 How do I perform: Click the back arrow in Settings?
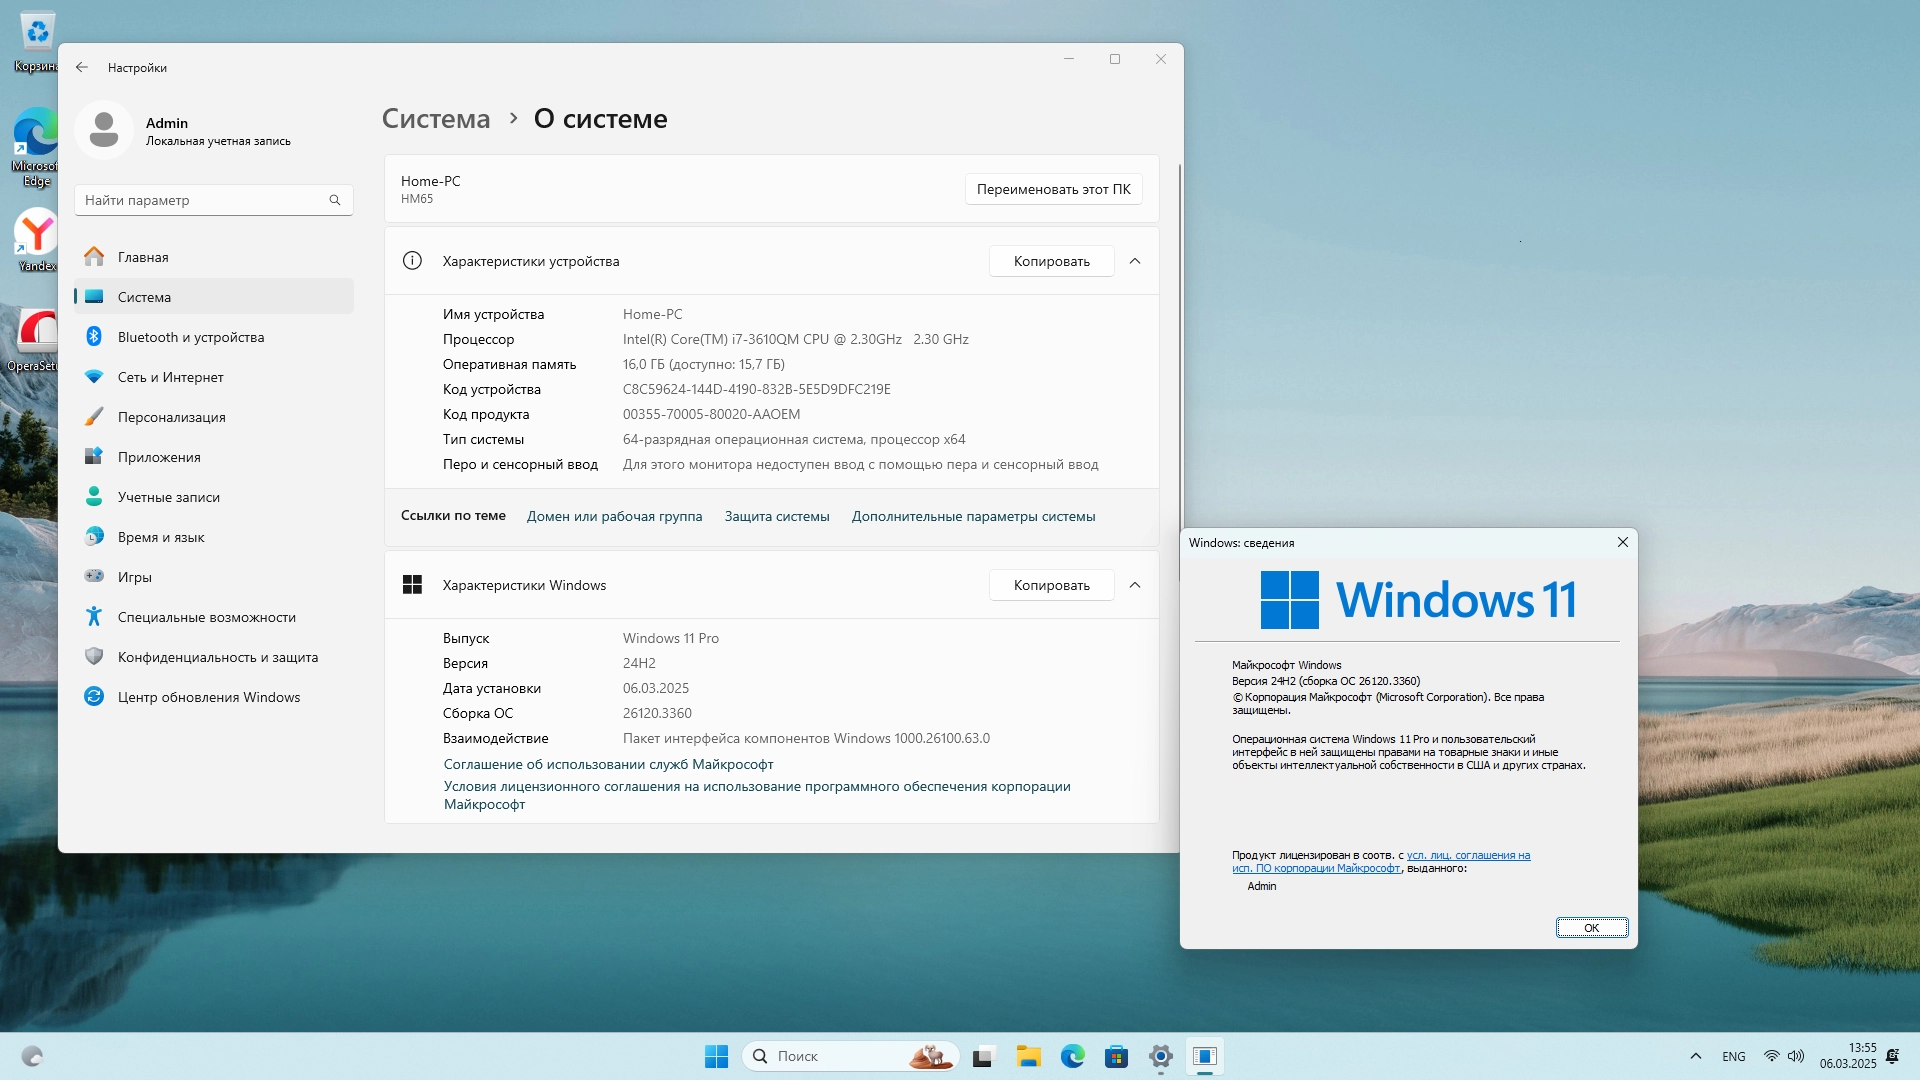[x=82, y=68]
